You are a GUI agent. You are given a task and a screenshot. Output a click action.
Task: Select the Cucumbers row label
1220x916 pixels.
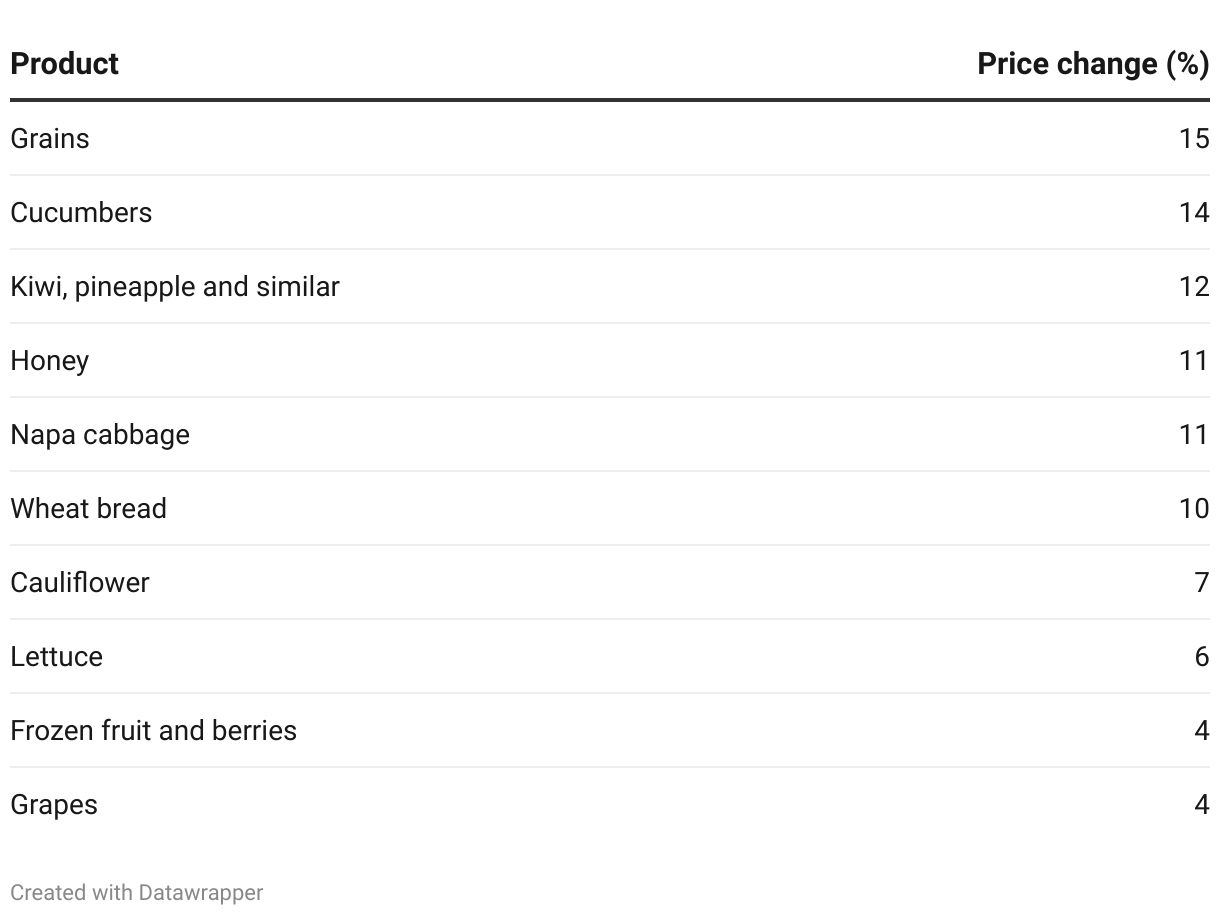[x=81, y=212]
